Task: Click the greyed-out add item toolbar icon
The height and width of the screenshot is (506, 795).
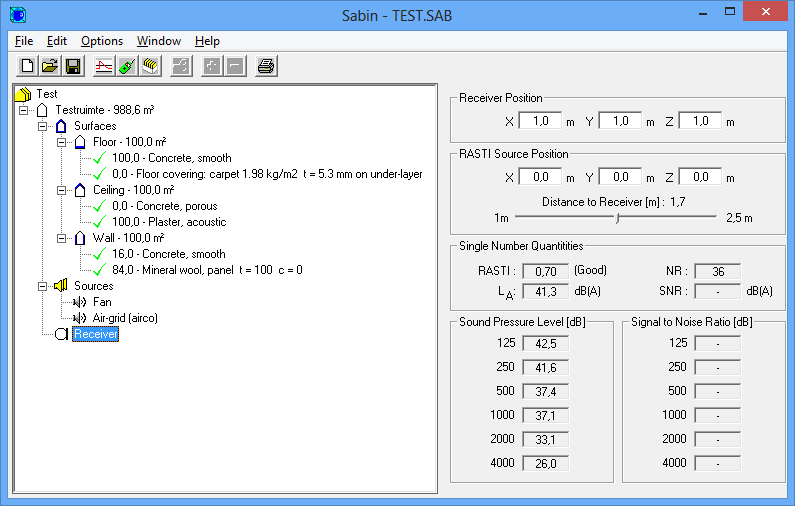Action: coord(212,66)
